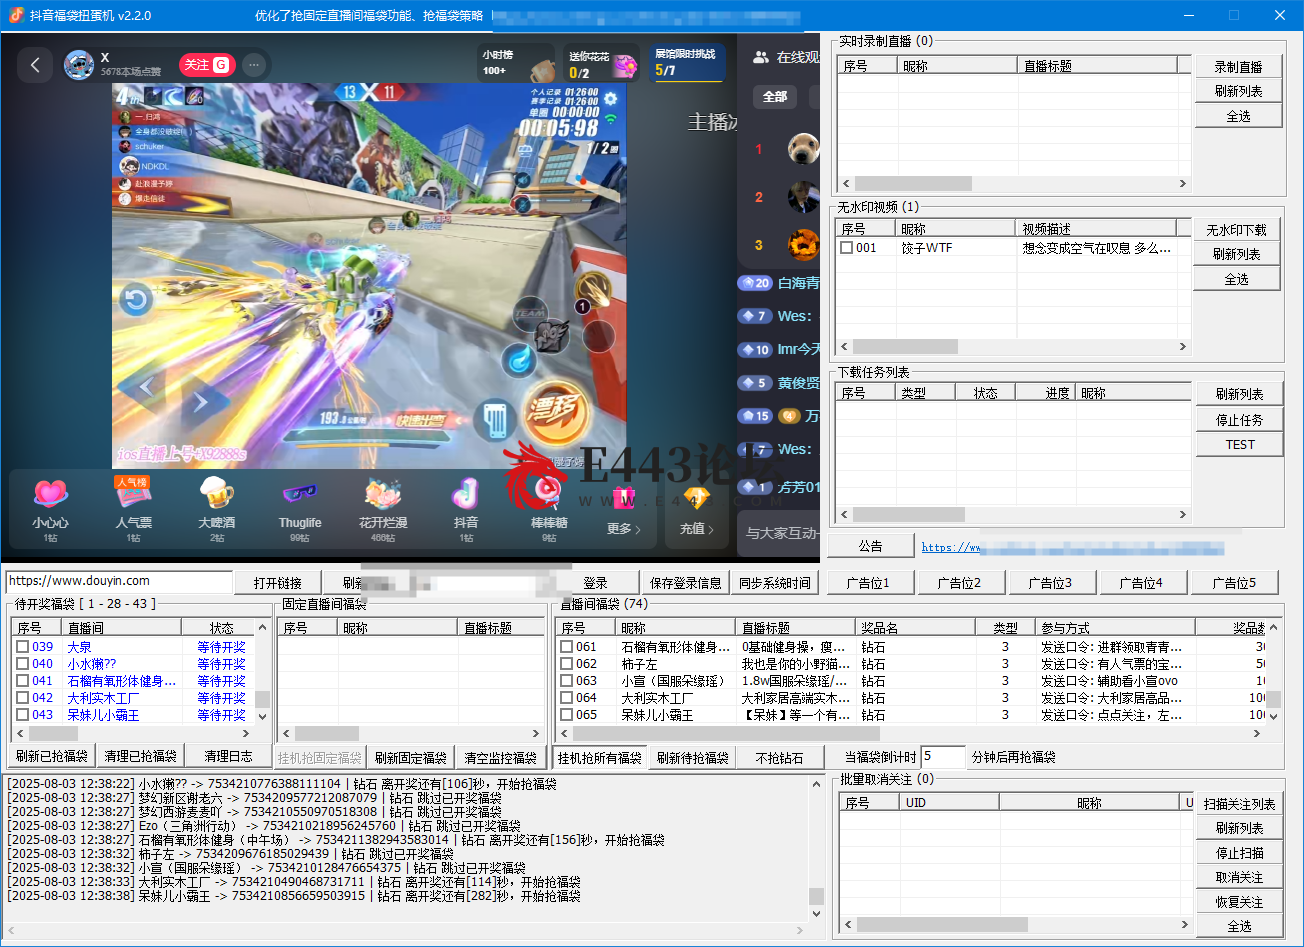Click the log panel vertical scrollbar

click(x=816, y=850)
